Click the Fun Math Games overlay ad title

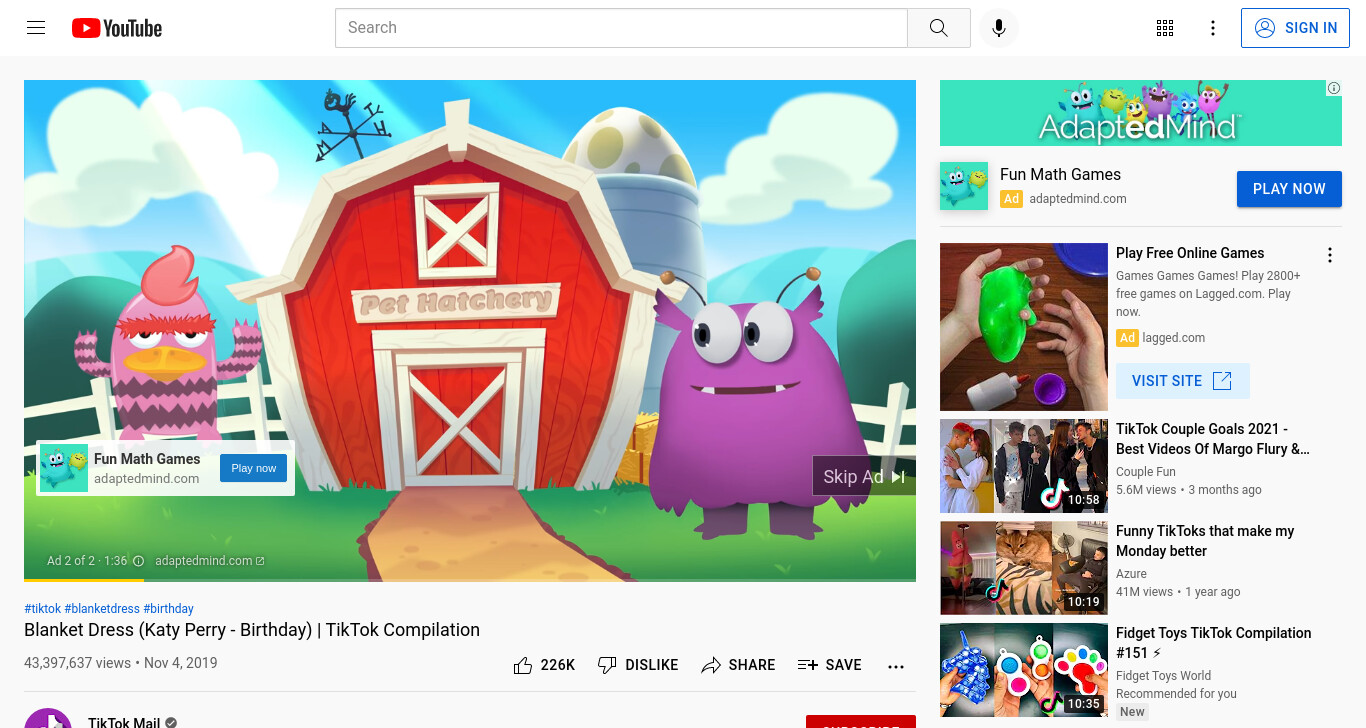(147, 459)
